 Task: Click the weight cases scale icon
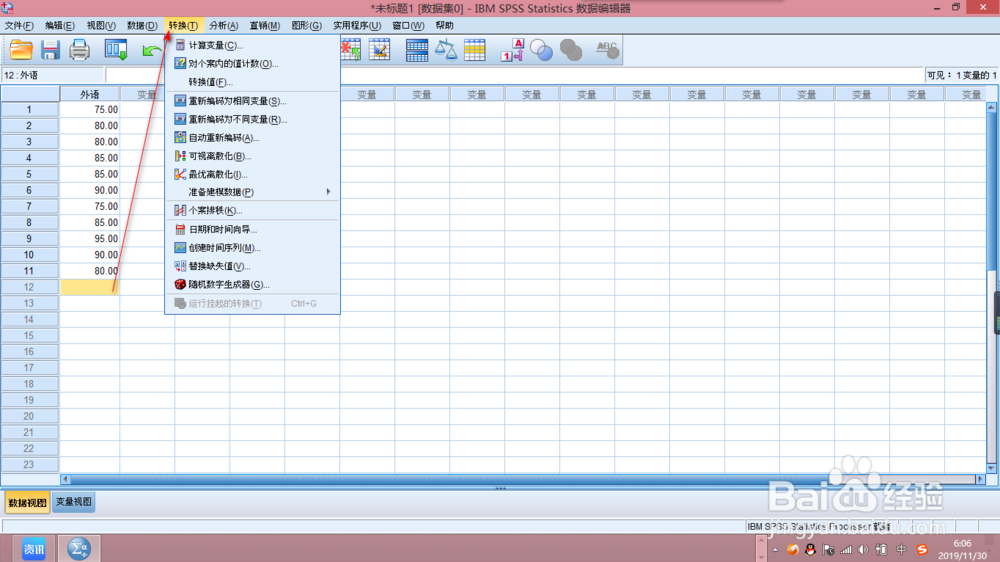pos(446,50)
